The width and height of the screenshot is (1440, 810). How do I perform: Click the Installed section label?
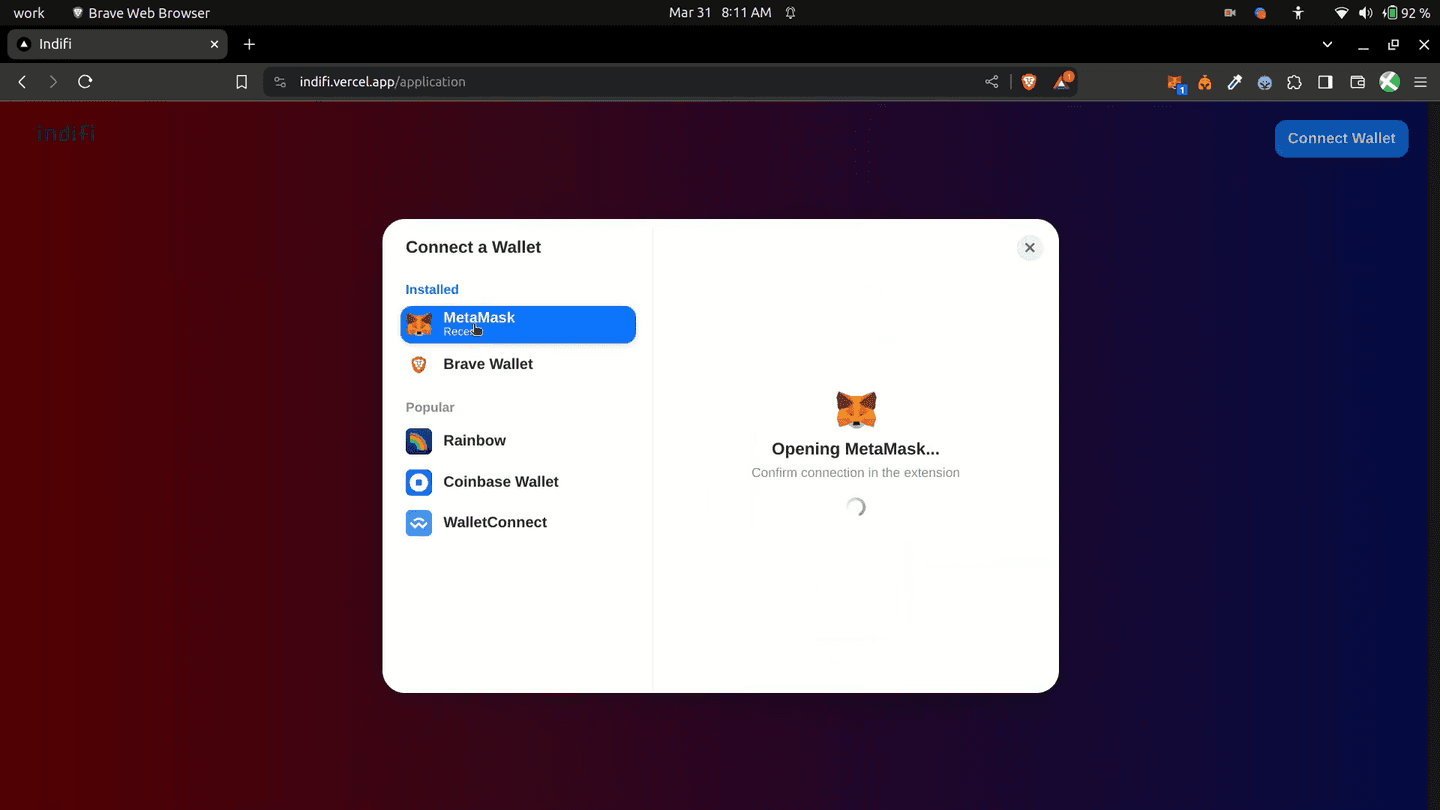(x=432, y=290)
